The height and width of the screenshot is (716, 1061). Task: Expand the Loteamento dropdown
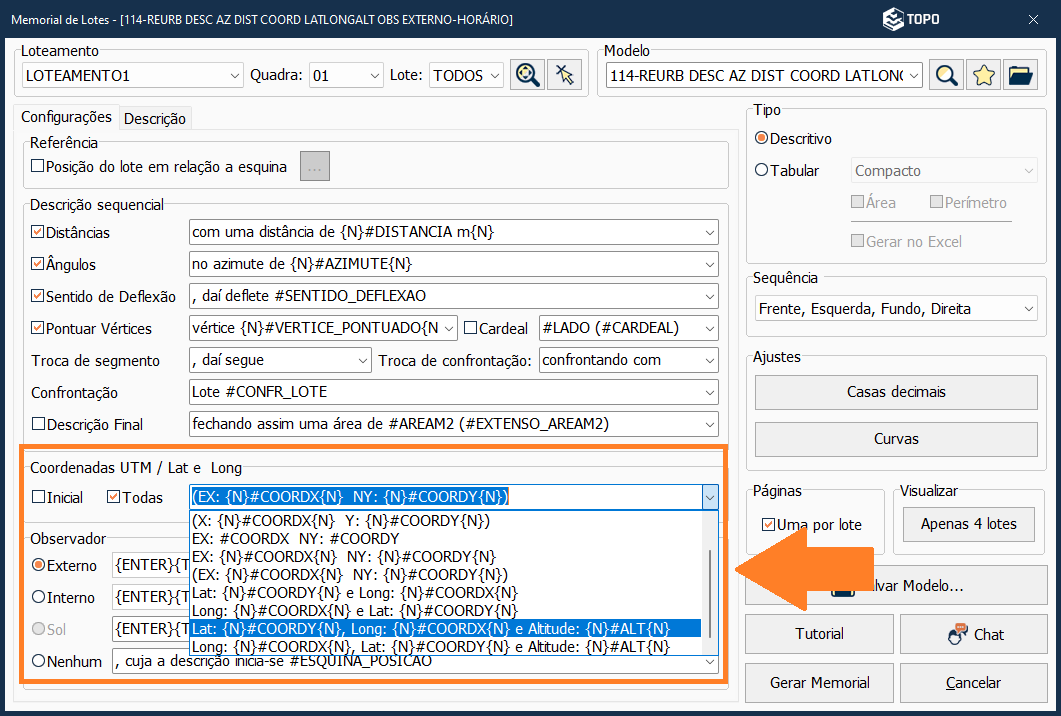(x=235, y=75)
